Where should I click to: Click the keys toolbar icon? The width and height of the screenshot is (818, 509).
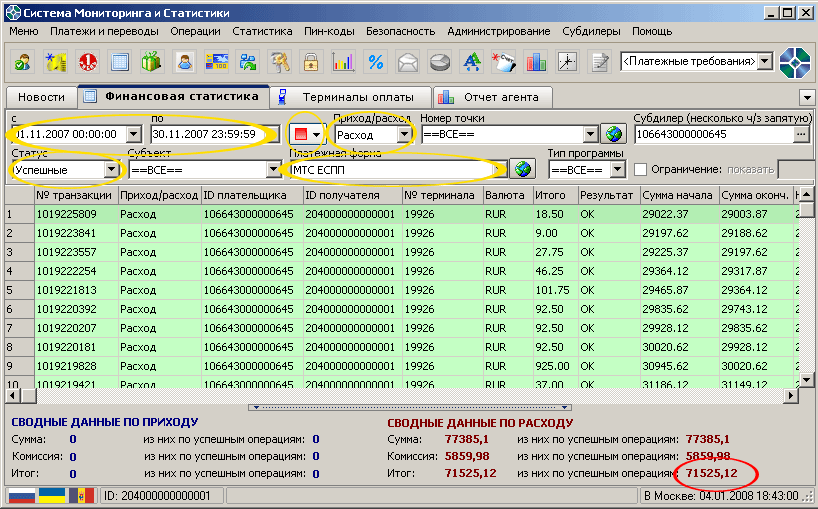tap(280, 62)
